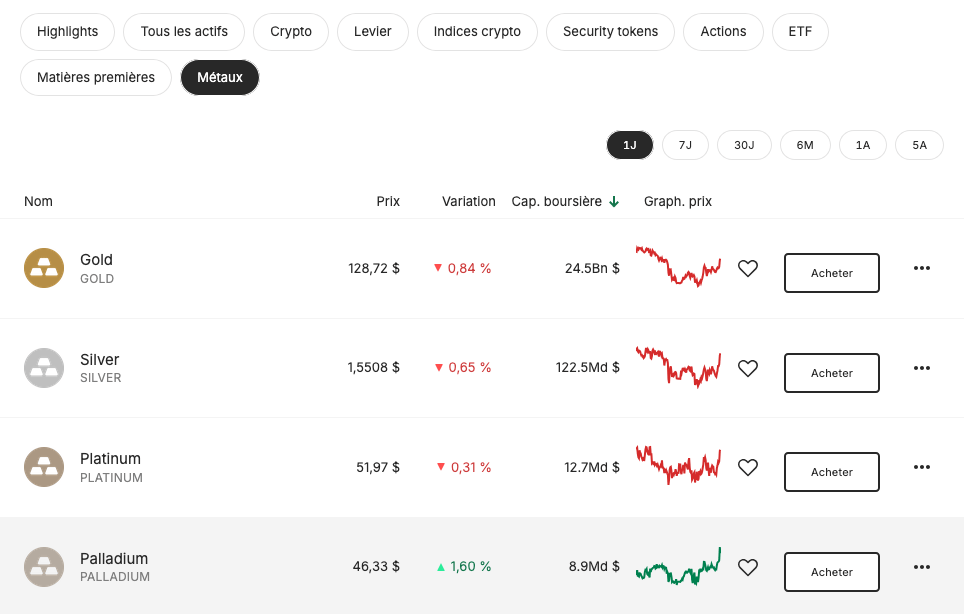Click the Palladium asset icon
The image size is (964, 614).
click(44, 567)
